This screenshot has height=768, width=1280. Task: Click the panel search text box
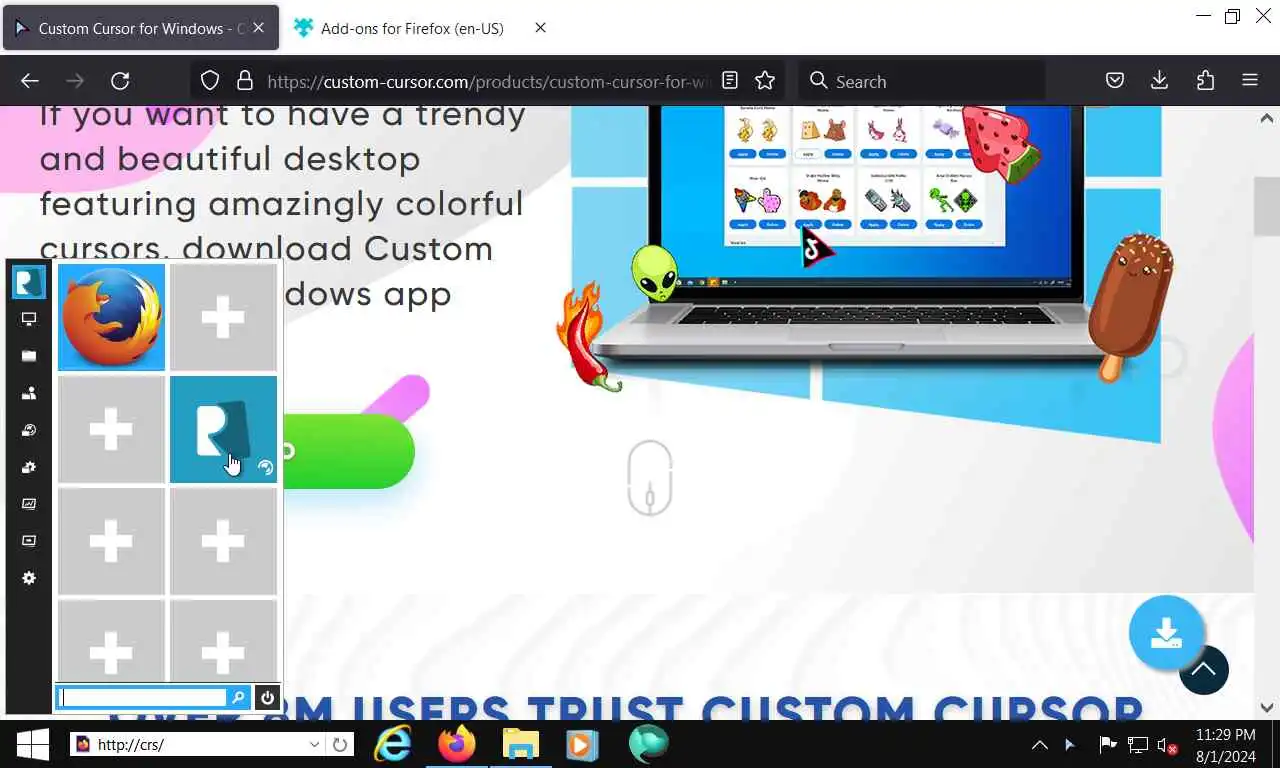click(x=143, y=698)
